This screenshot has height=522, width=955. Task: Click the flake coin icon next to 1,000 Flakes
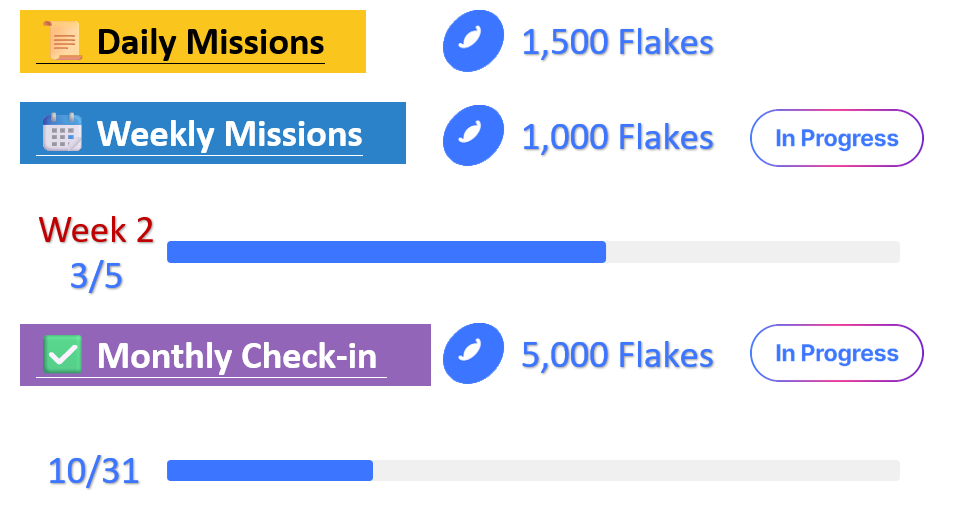(x=473, y=135)
